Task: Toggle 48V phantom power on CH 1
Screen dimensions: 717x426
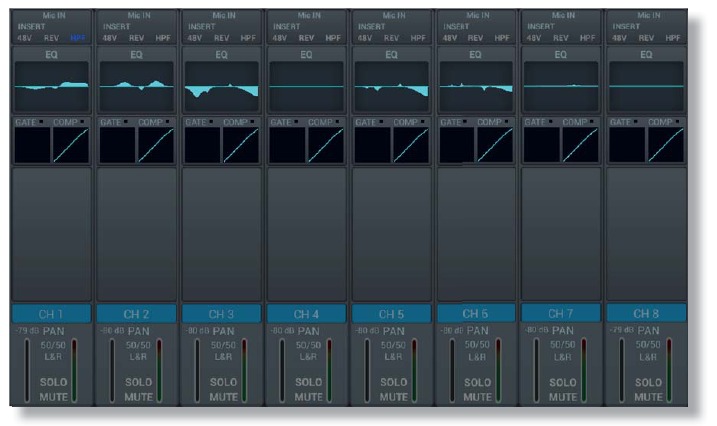Action: click(x=24, y=38)
